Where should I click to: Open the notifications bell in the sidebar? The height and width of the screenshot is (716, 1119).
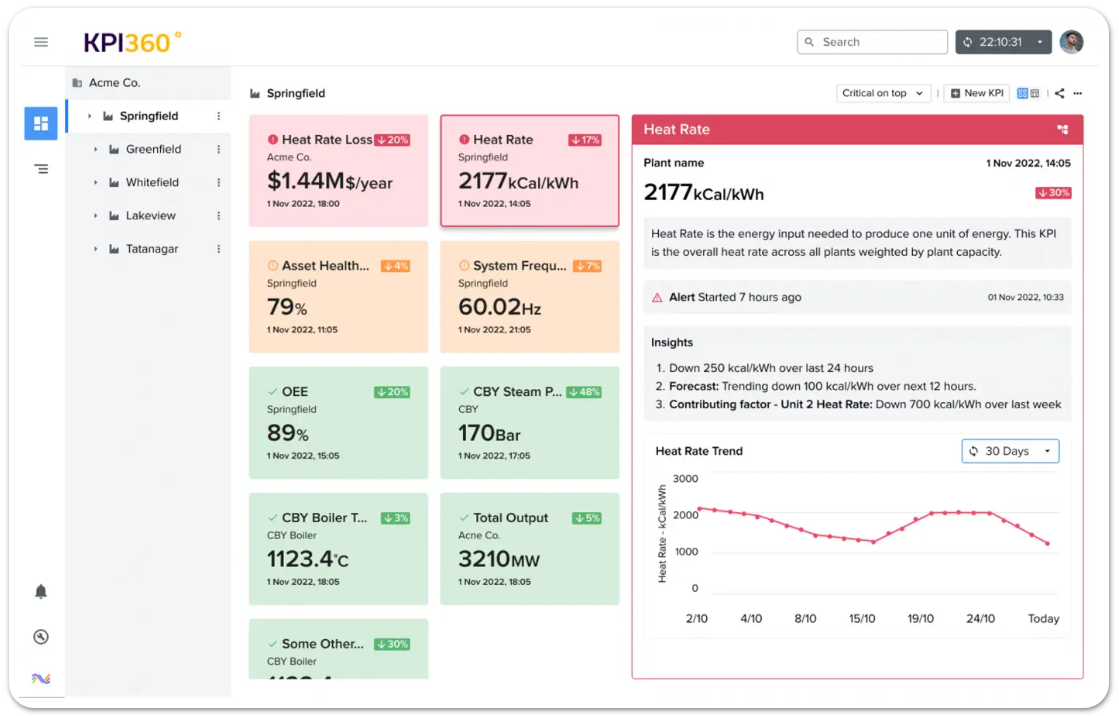click(40, 593)
